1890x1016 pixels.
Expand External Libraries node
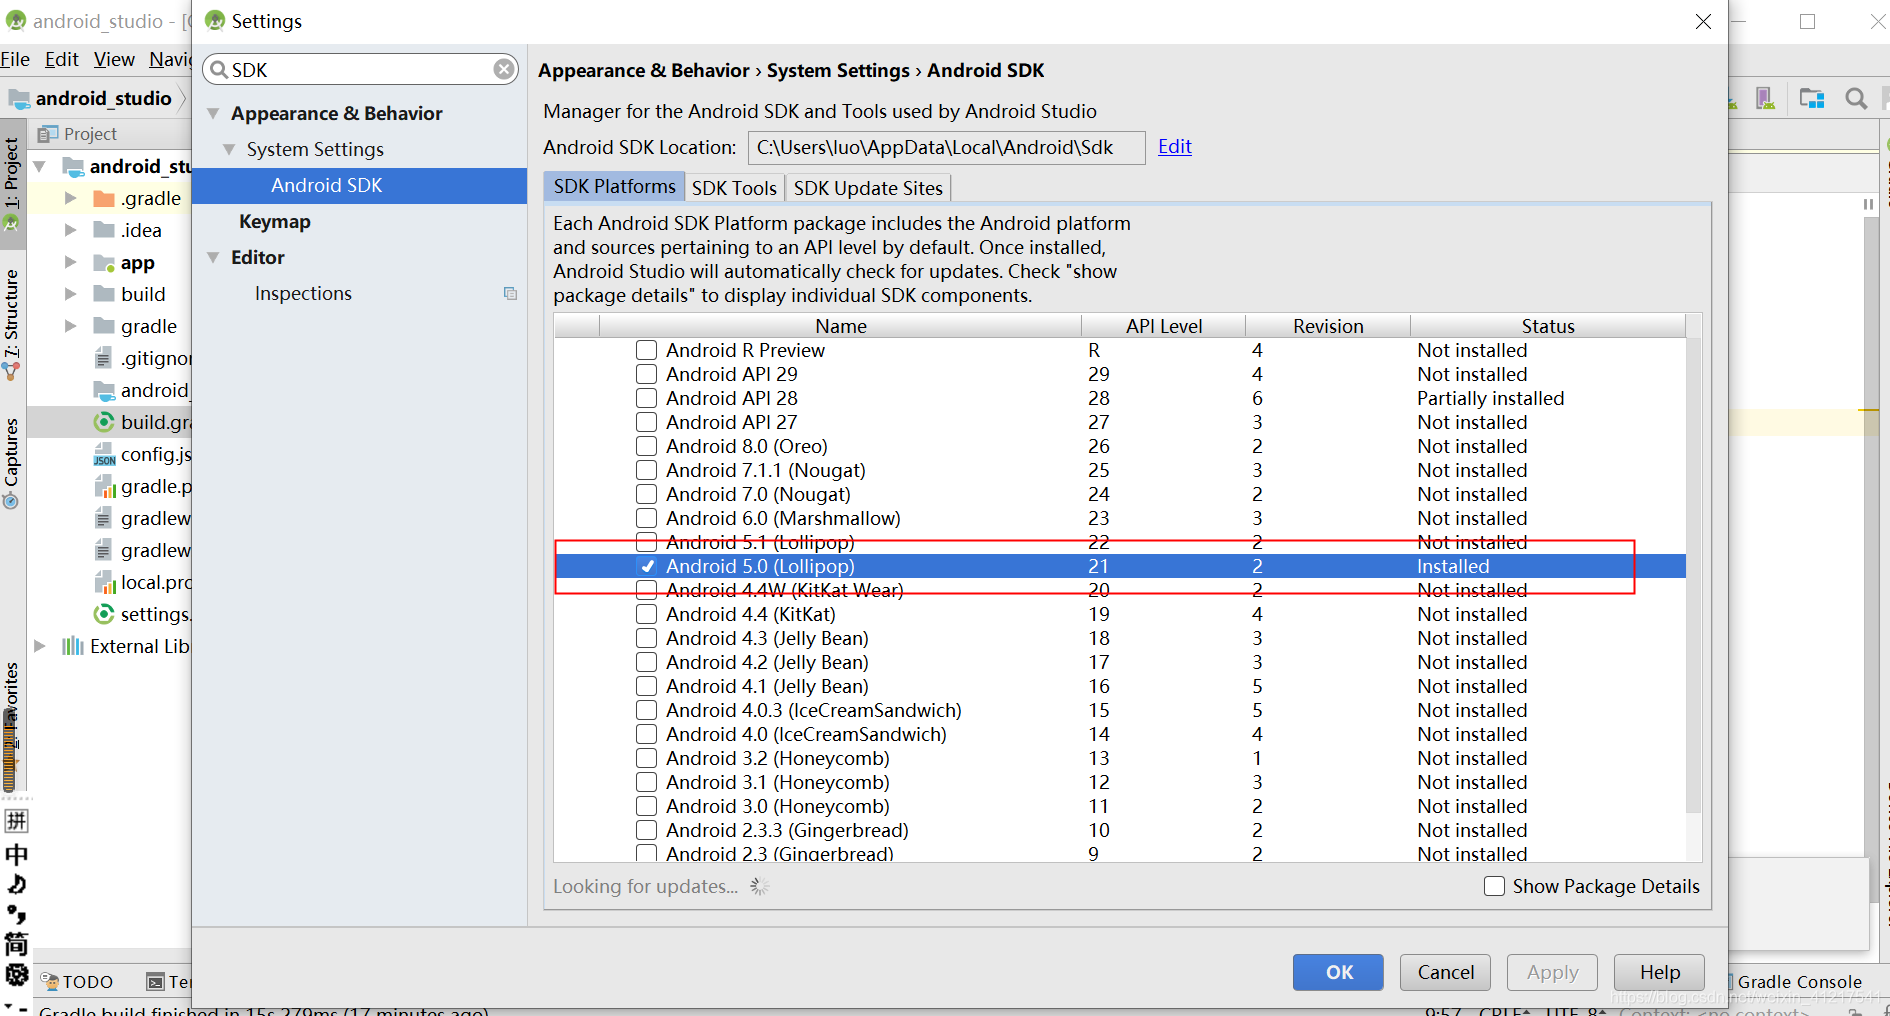point(40,646)
